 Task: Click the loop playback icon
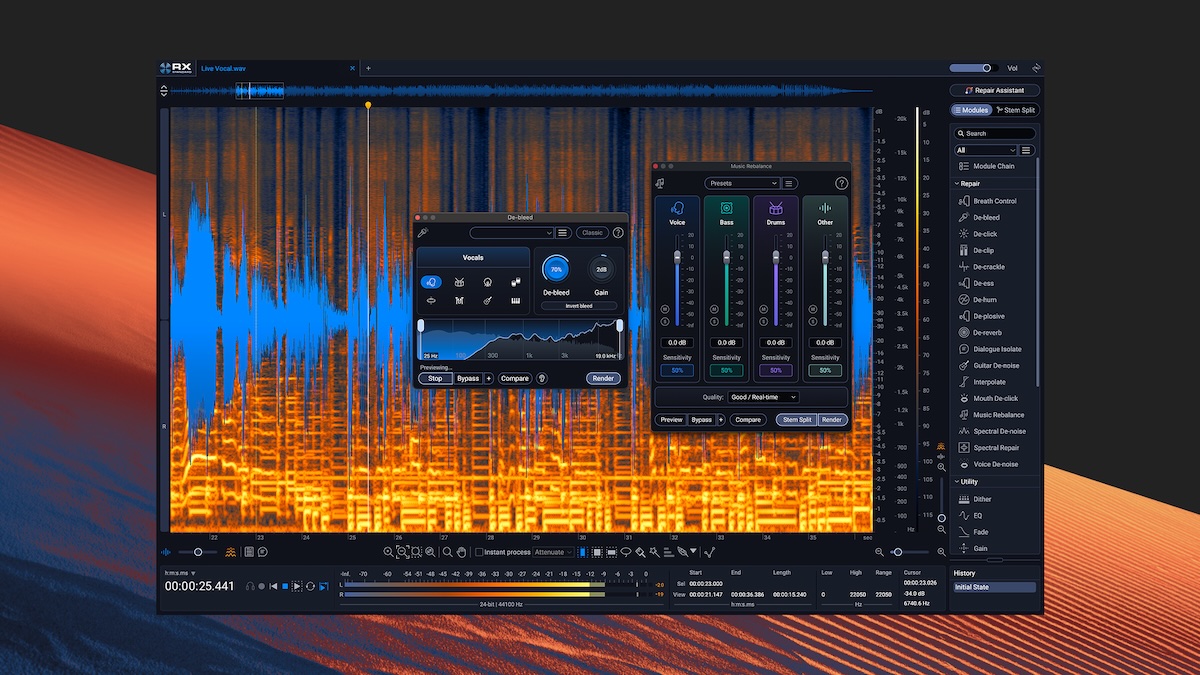[x=310, y=586]
